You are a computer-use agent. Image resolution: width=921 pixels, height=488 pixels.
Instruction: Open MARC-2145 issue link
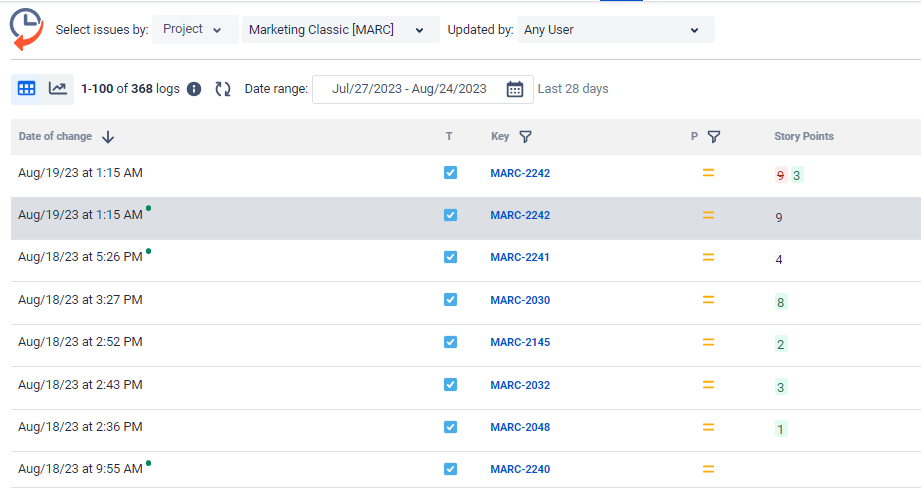pos(520,342)
